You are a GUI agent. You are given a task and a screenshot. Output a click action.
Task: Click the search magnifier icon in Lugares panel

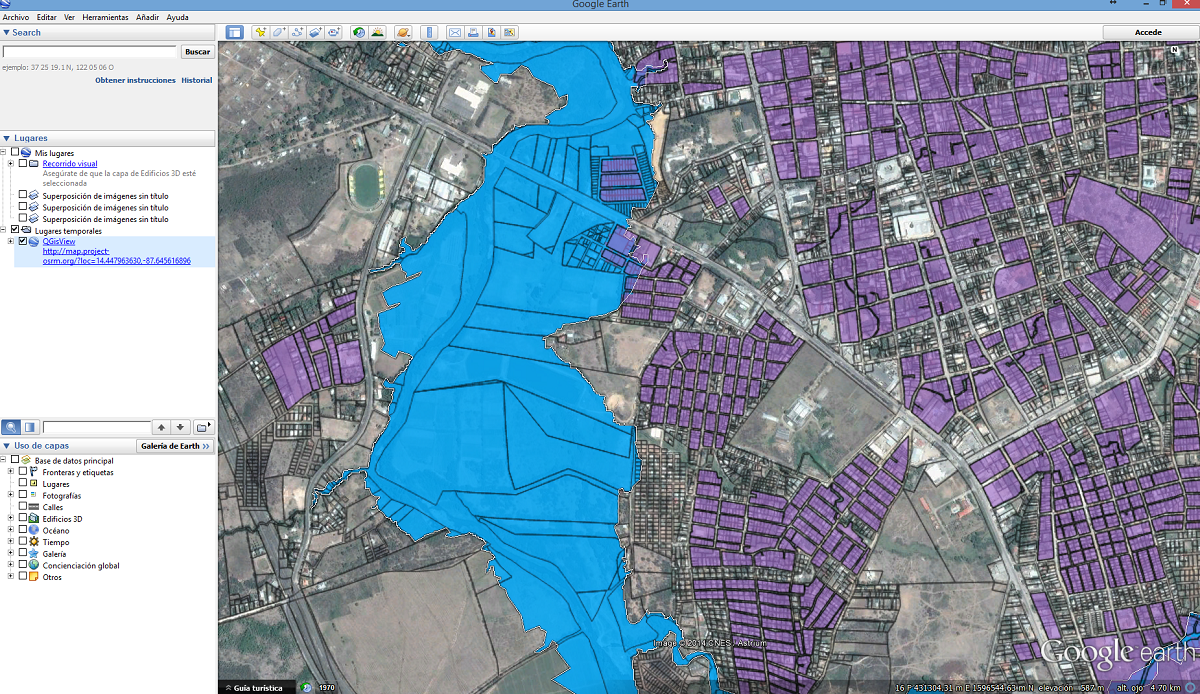pyautogui.click(x=11, y=427)
